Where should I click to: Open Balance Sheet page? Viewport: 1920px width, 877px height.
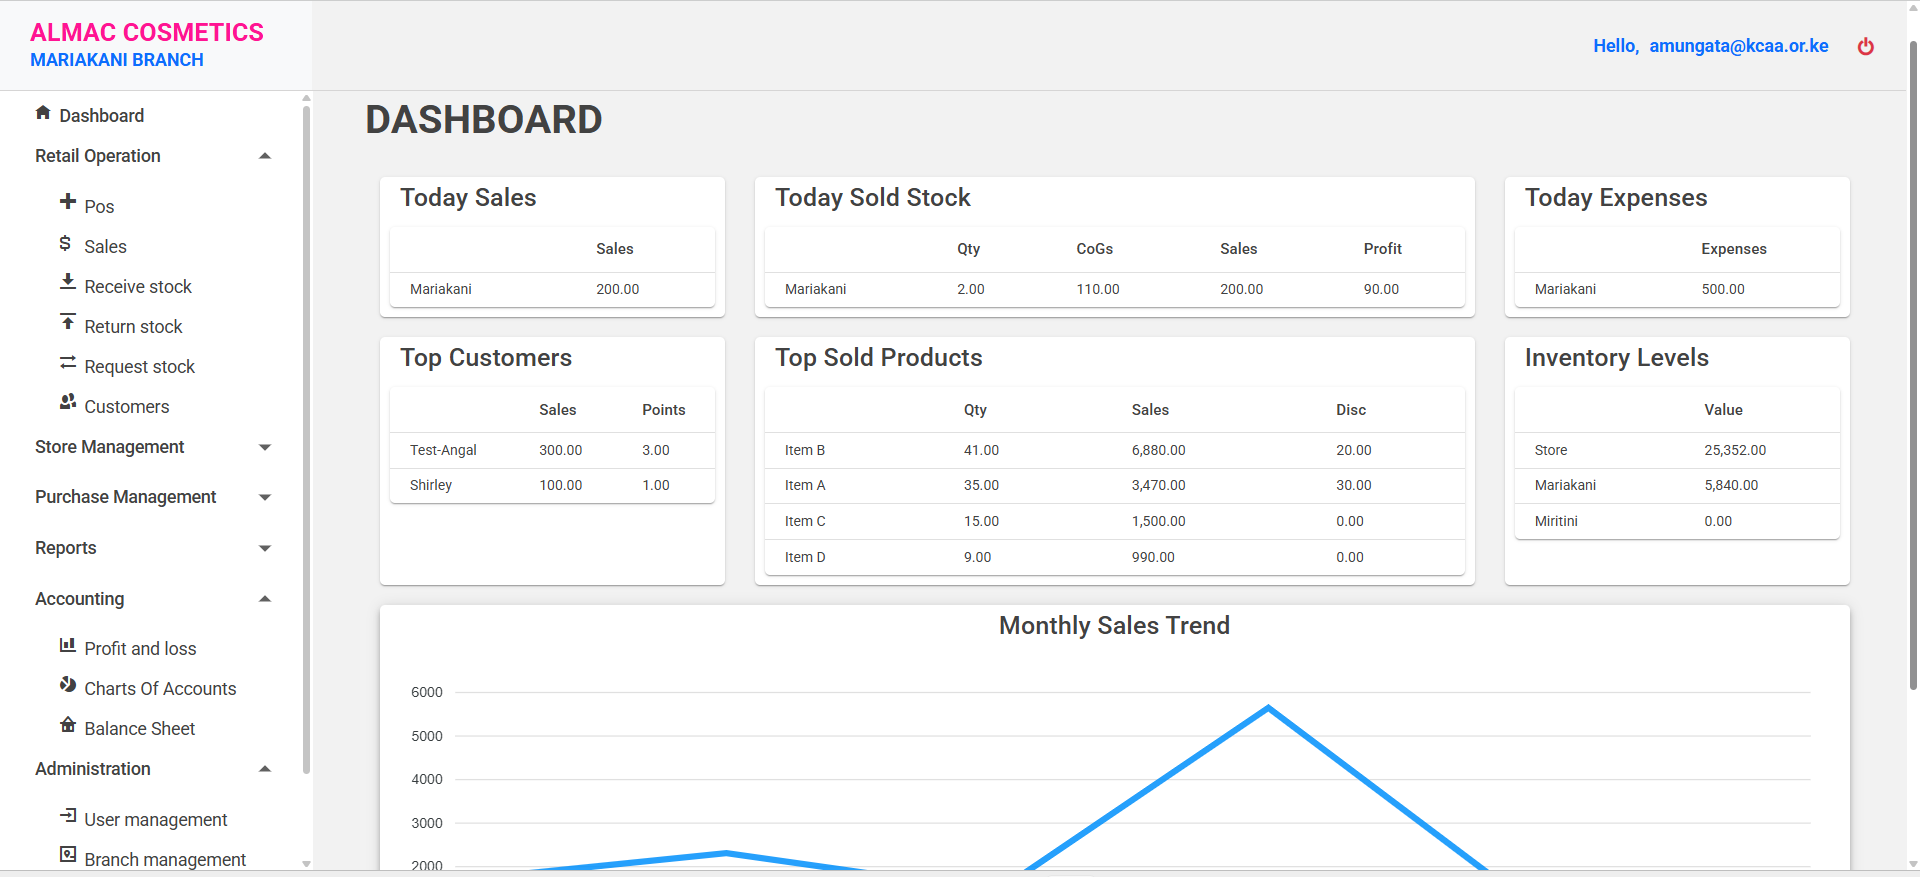[139, 729]
